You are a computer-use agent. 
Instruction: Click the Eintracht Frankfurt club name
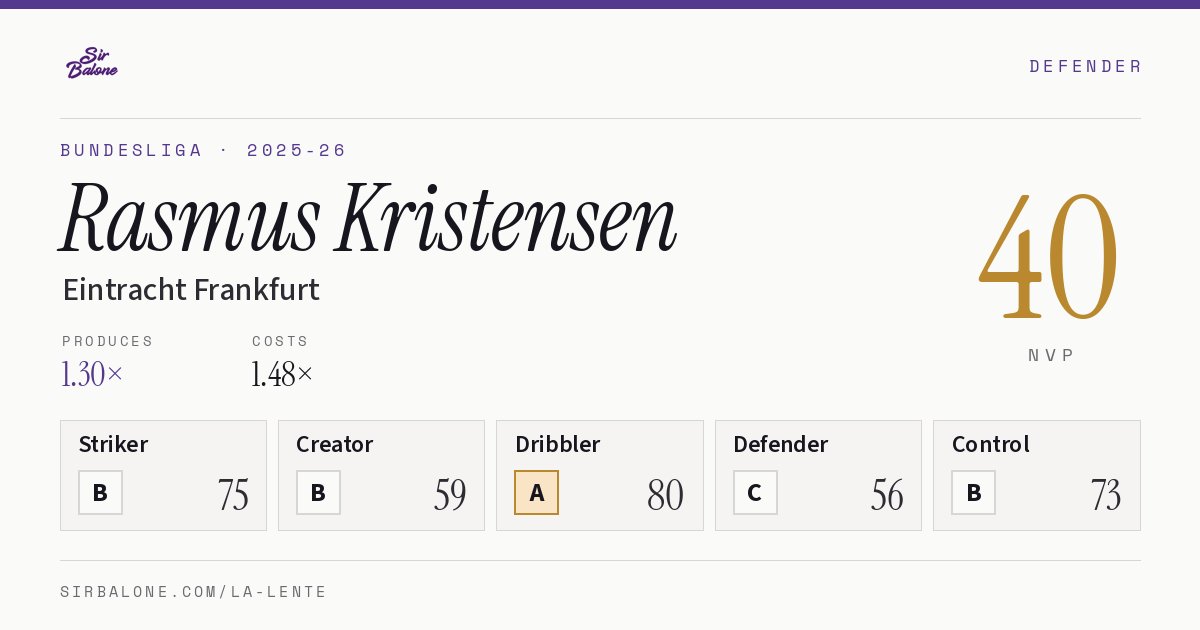click(x=191, y=290)
